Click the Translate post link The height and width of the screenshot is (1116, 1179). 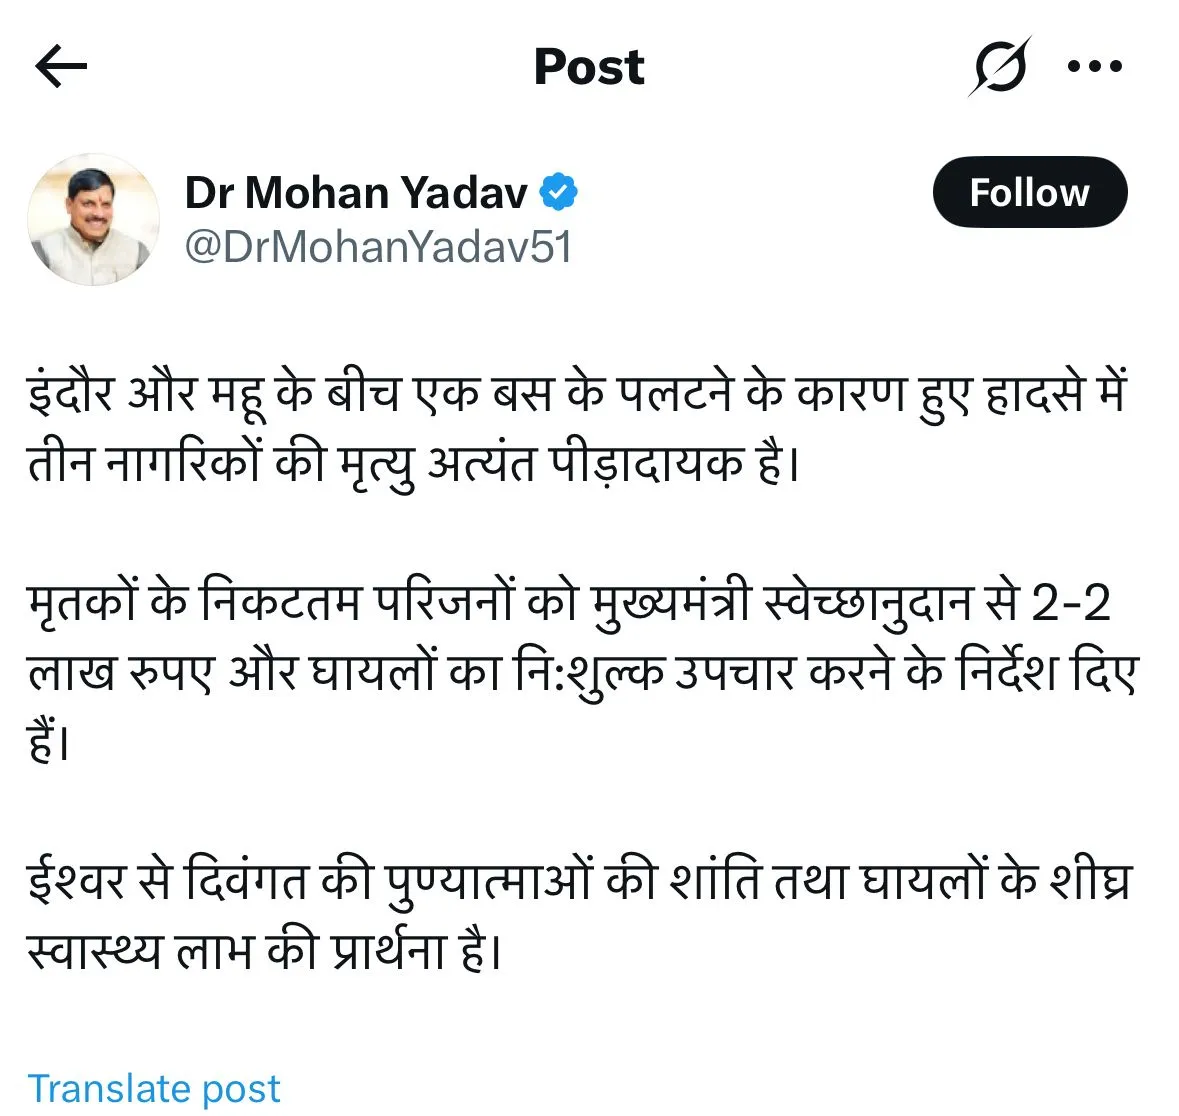point(154,1088)
